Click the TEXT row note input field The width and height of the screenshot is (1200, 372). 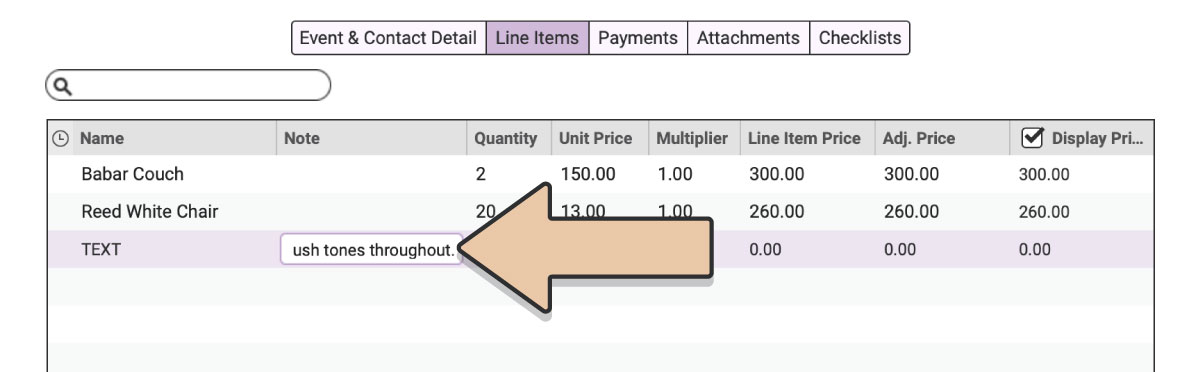tap(371, 250)
